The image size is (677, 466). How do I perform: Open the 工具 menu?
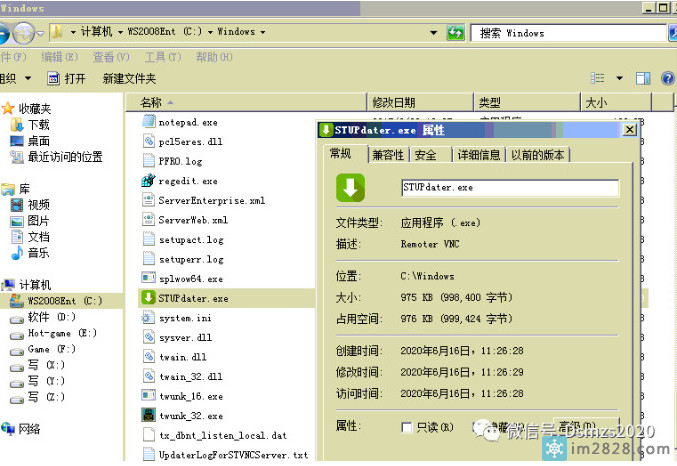[x=160, y=57]
